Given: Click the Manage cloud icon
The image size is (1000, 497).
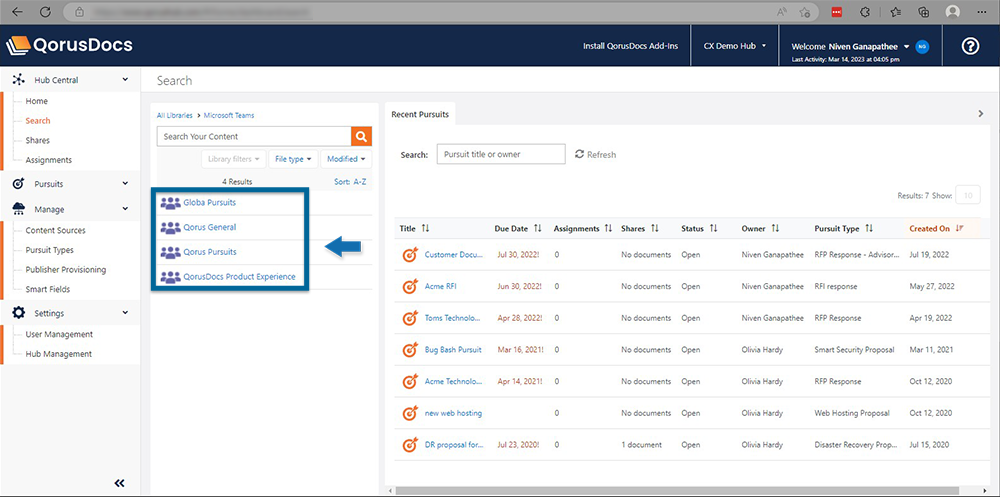Looking at the screenshot, I should click(x=18, y=209).
